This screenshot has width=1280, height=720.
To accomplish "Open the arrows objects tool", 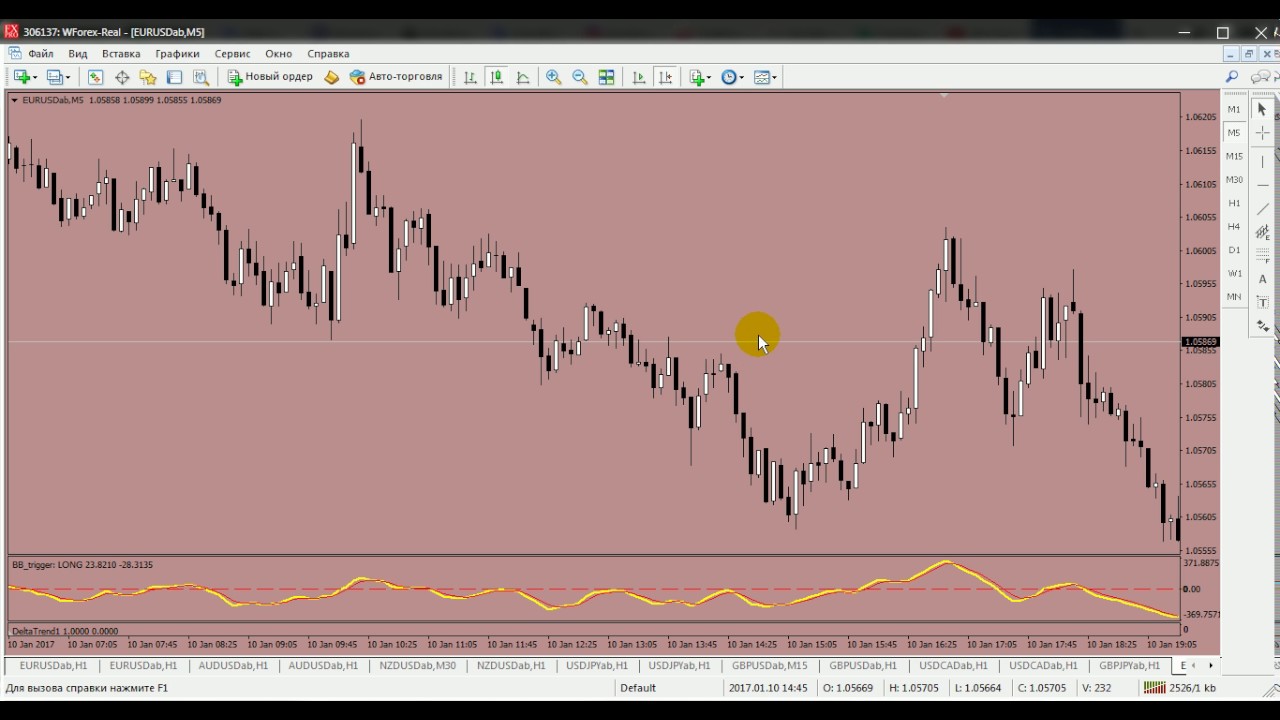I will point(1261,326).
